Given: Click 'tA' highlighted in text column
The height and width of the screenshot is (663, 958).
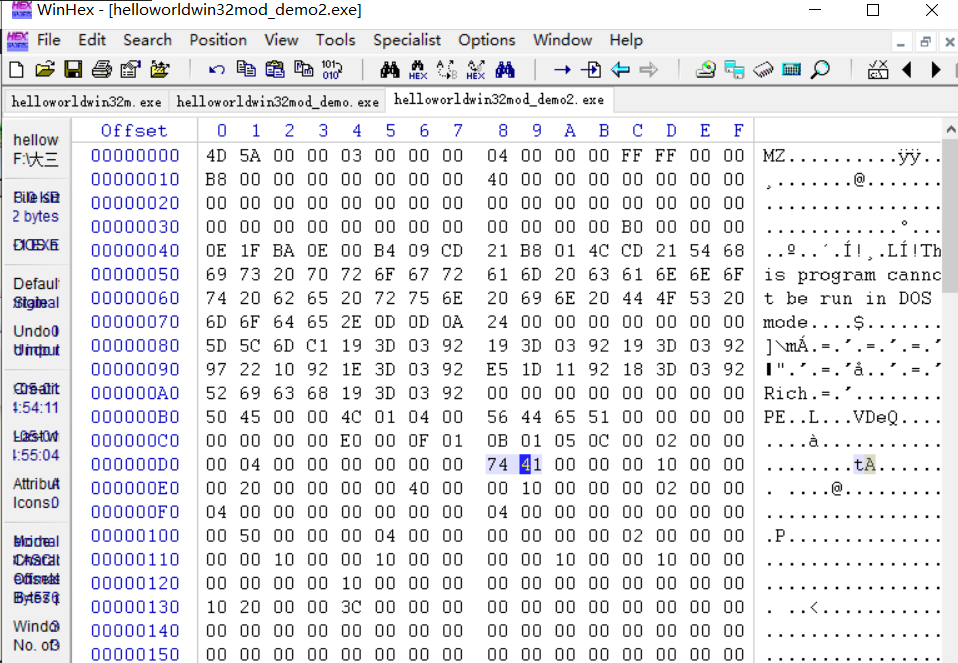Looking at the screenshot, I should 865,464.
